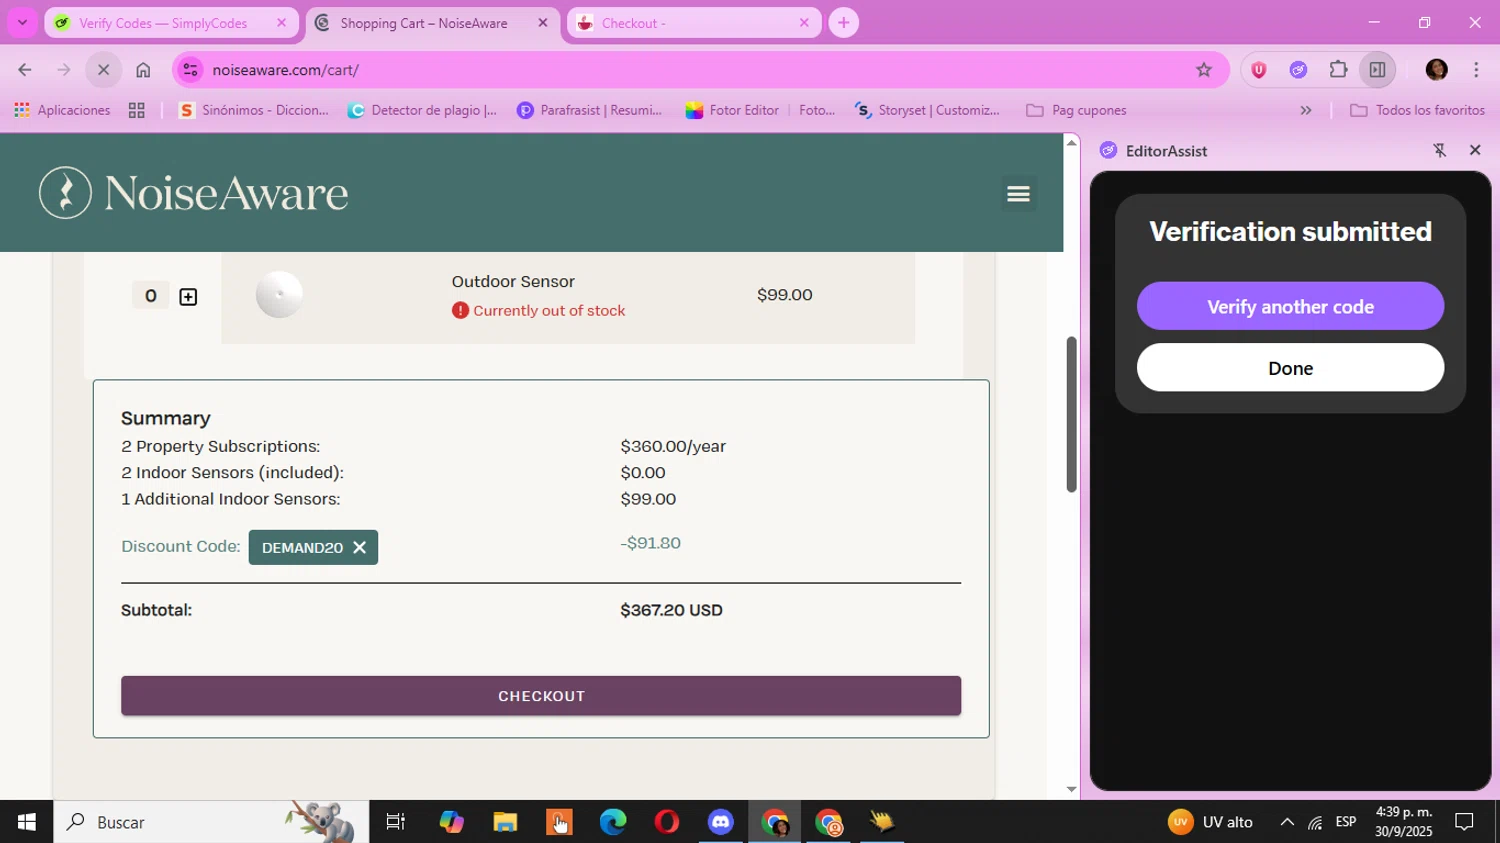Click the CHECKOUT button
Screen dimensions: 1500x843
click(541, 696)
